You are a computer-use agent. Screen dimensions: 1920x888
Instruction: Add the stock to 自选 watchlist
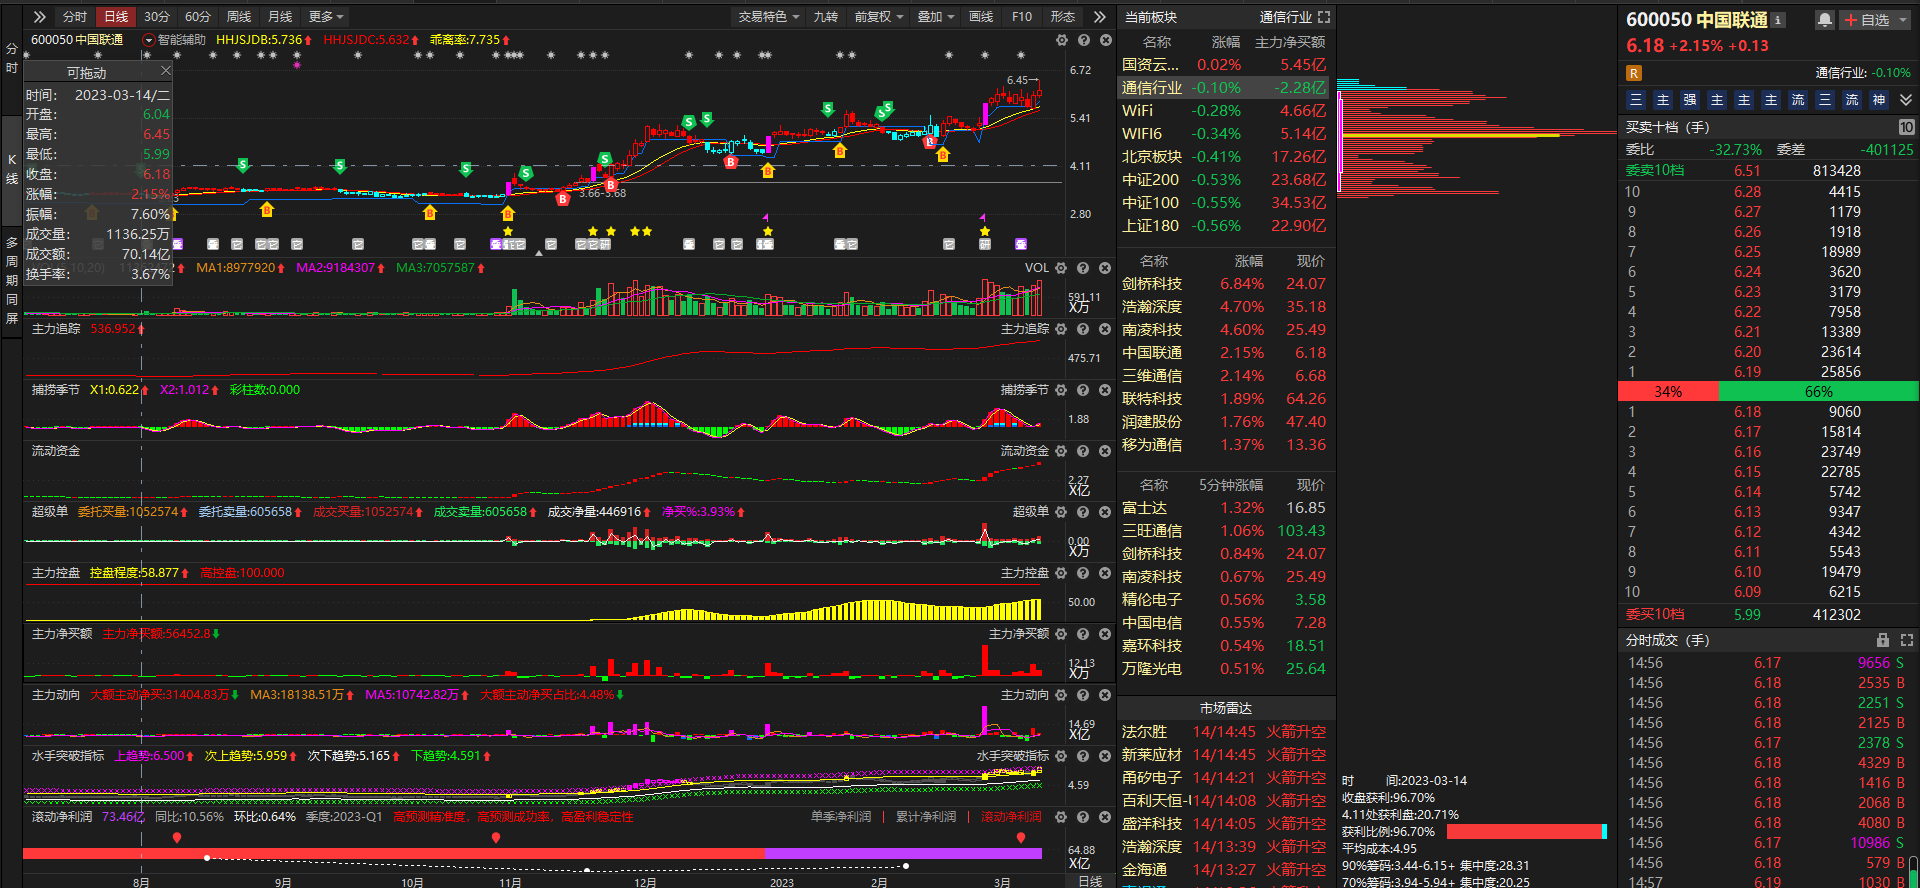1866,20
